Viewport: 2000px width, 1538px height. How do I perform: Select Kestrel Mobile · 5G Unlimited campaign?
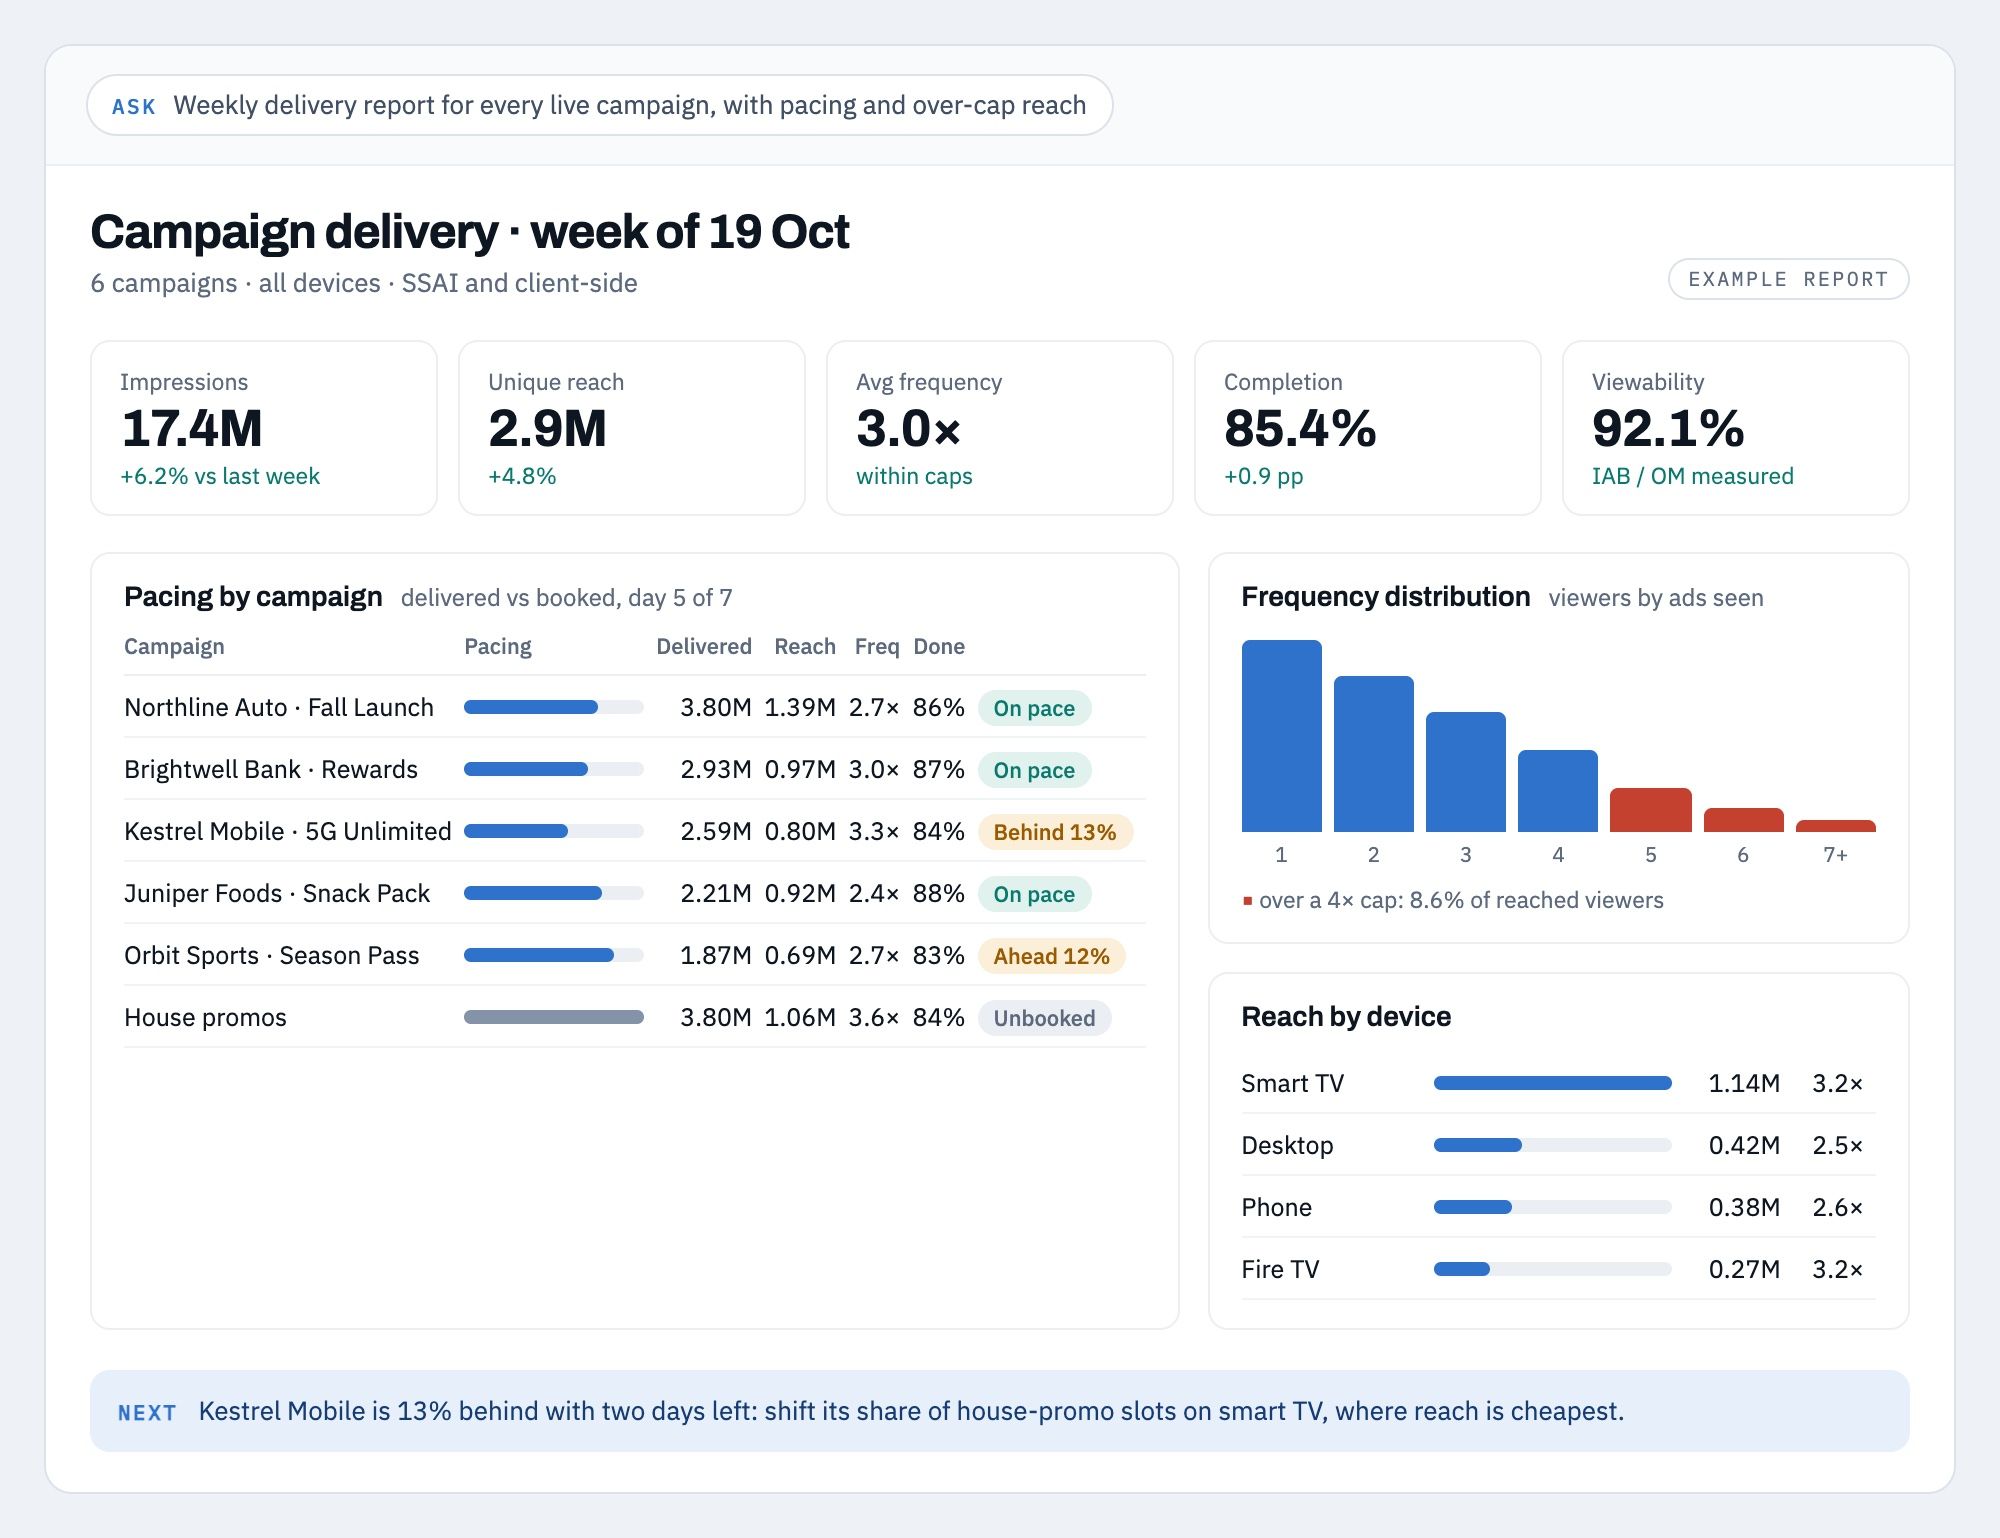(x=635, y=831)
